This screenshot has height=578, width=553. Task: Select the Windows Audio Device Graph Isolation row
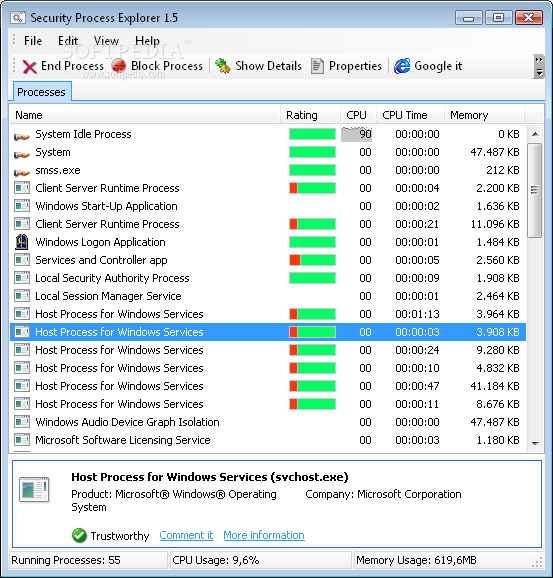[x=268, y=422]
